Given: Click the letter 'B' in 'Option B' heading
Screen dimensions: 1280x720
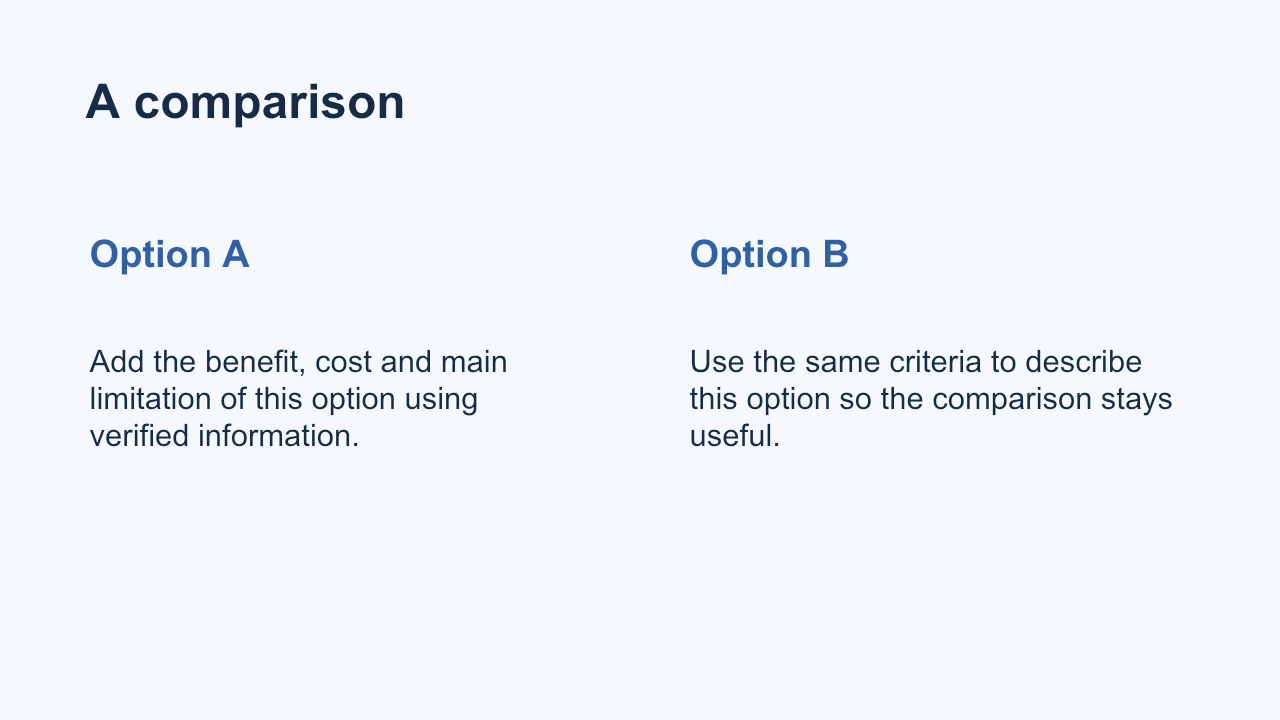Looking at the screenshot, I should (x=835, y=254).
